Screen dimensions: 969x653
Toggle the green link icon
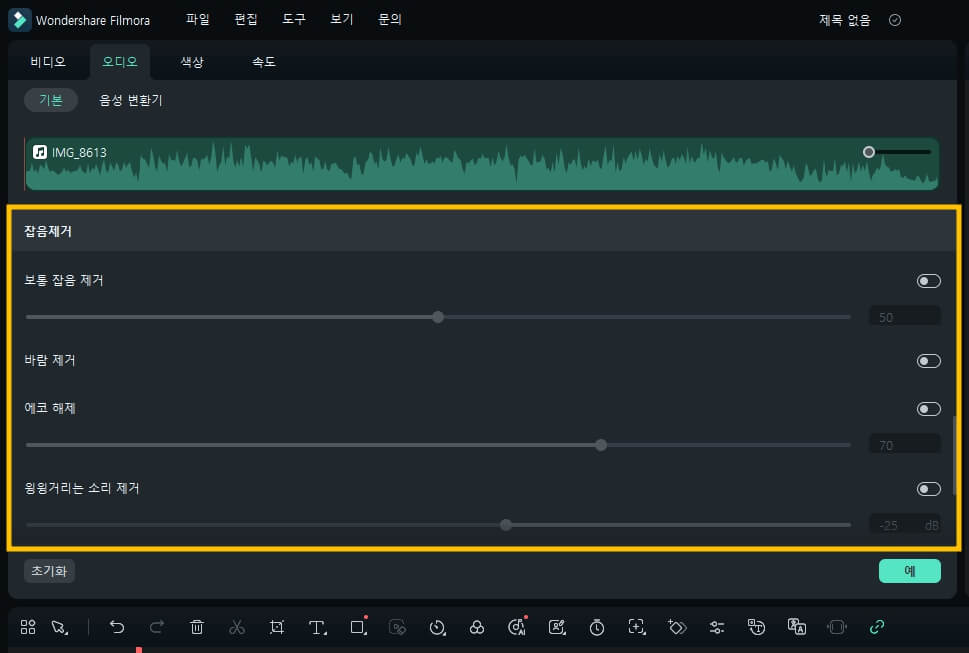click(876, 627)
